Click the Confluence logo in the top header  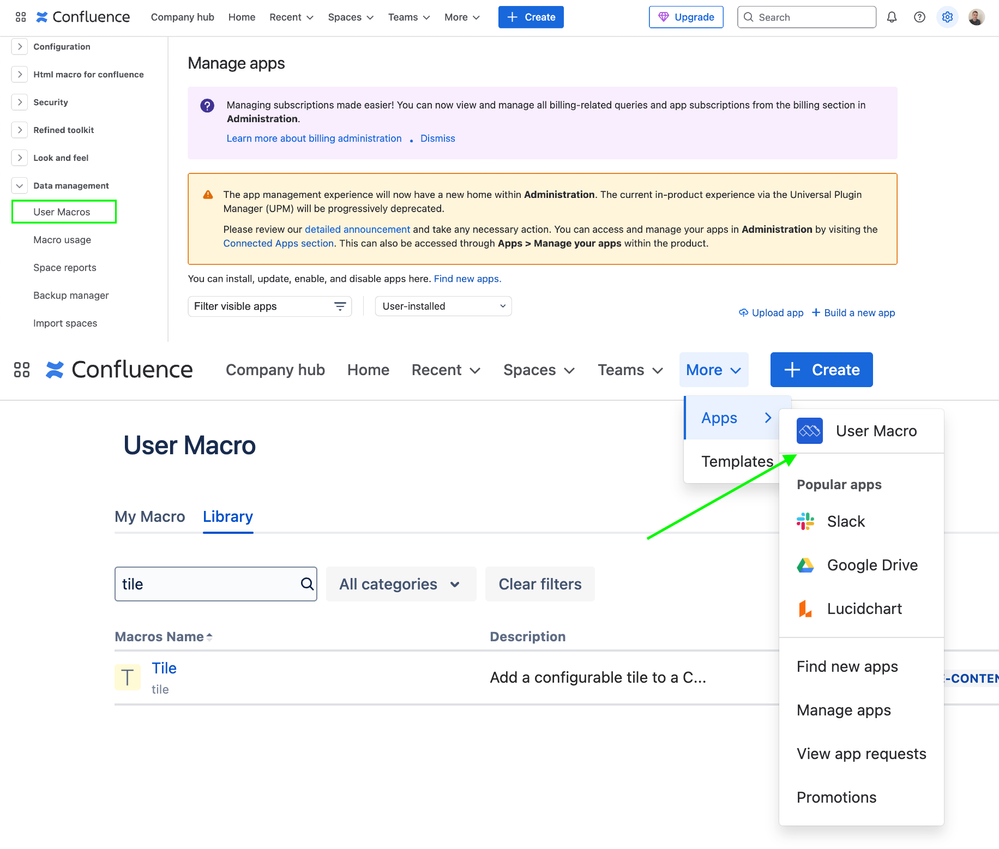coord(83,17)
